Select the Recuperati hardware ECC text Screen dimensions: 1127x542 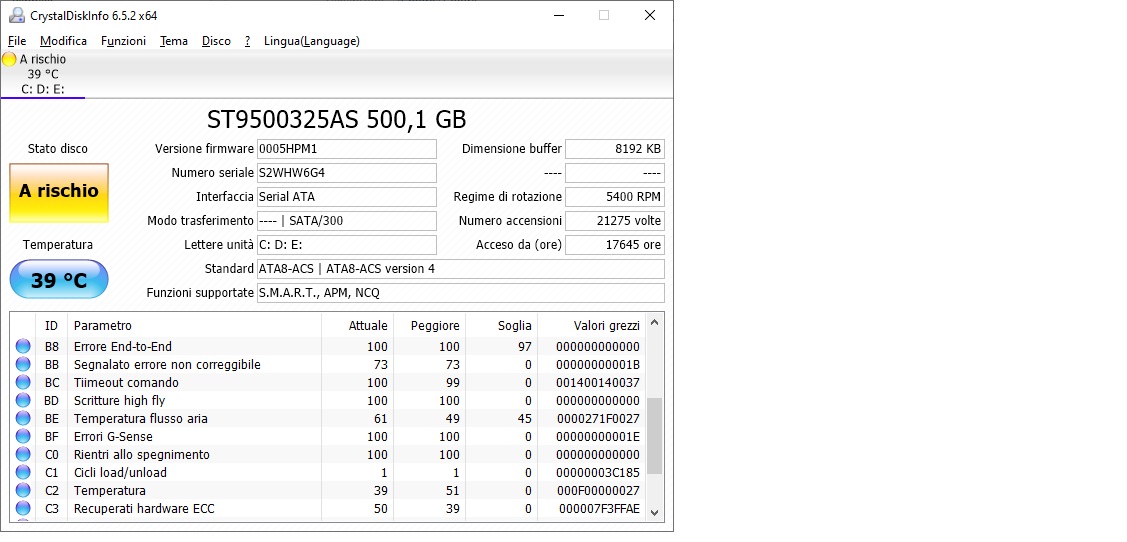[x=144, y=508]
